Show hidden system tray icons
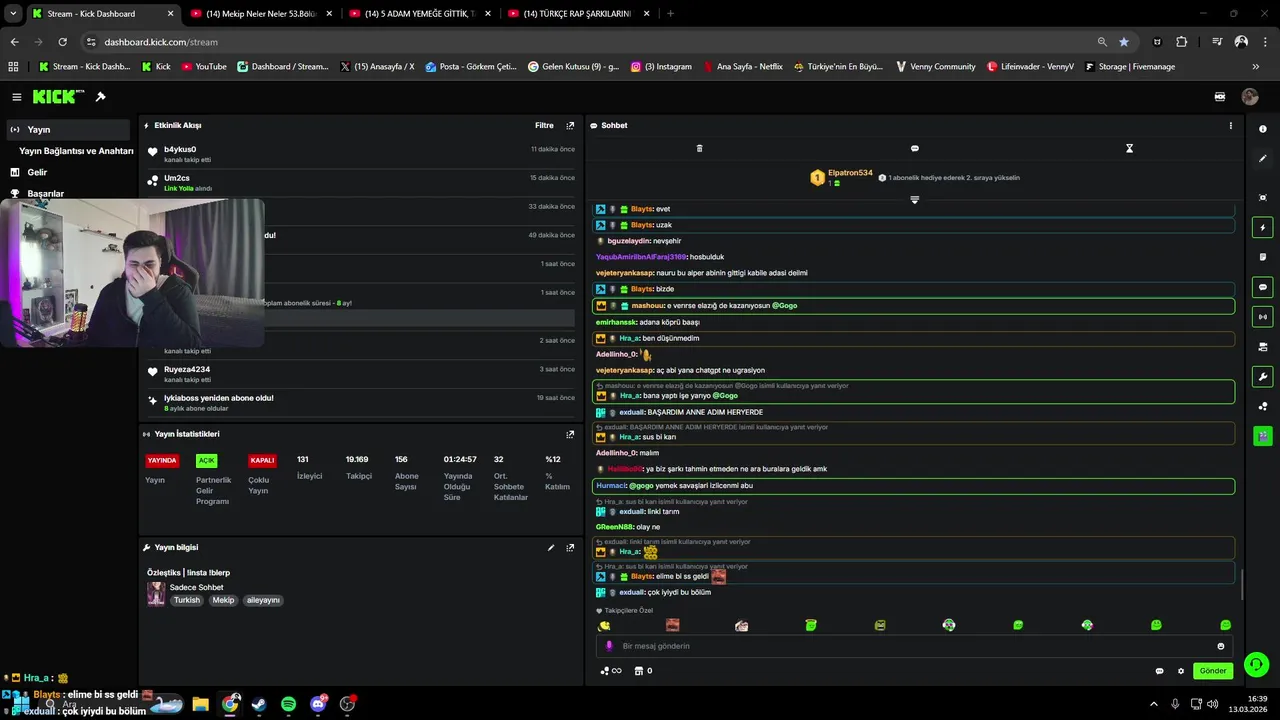The image size is (1280, 720). (1153, 704)
